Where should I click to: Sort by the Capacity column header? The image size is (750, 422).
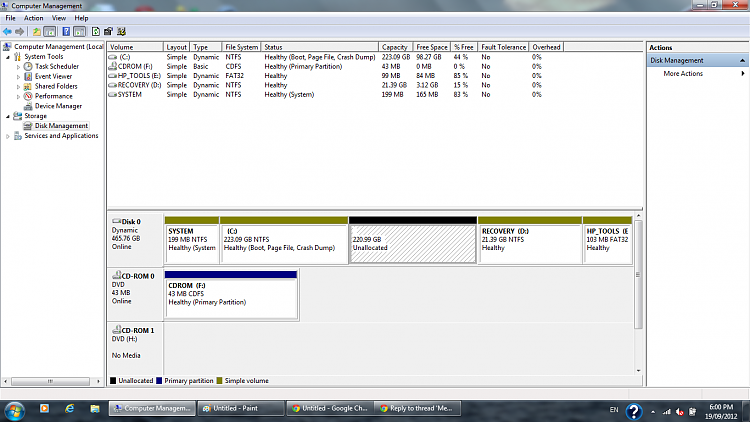395,47
